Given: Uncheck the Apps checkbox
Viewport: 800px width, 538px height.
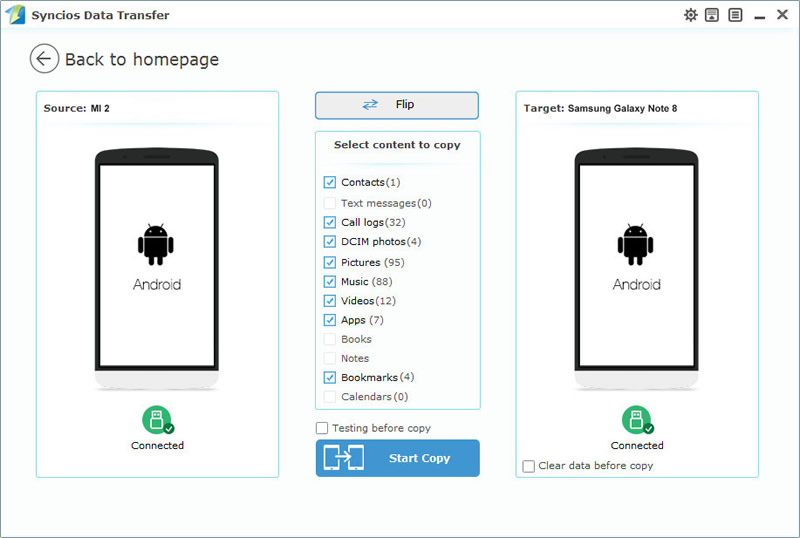Looking at the screenshot, I should pyautogui.click(x=330, y=320).
